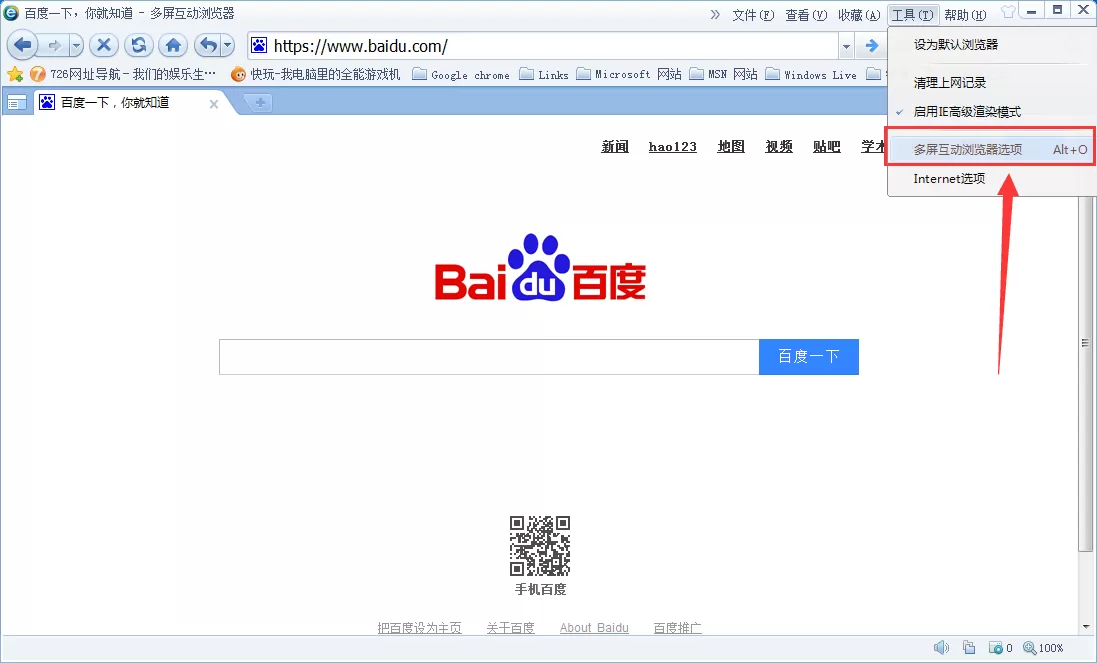Click 百度推广 footer link

677,628
